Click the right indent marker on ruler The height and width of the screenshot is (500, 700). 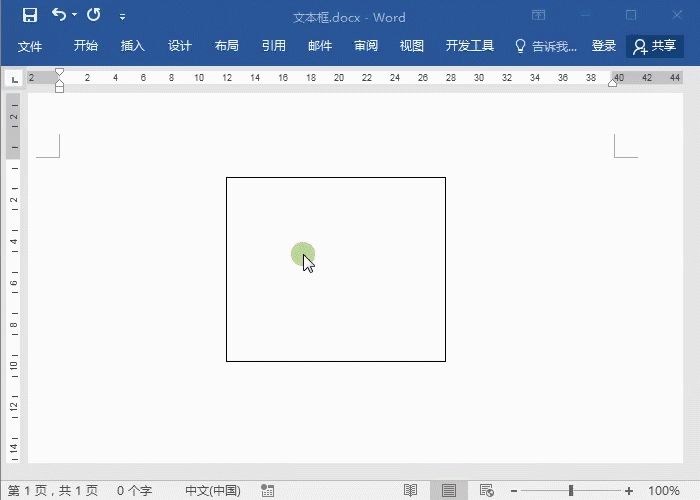612,83
